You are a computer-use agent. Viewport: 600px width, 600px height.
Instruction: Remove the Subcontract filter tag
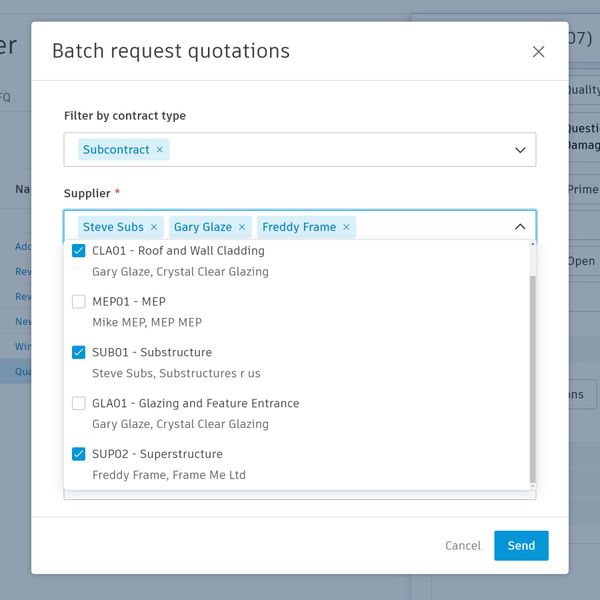tap(159, 150)
